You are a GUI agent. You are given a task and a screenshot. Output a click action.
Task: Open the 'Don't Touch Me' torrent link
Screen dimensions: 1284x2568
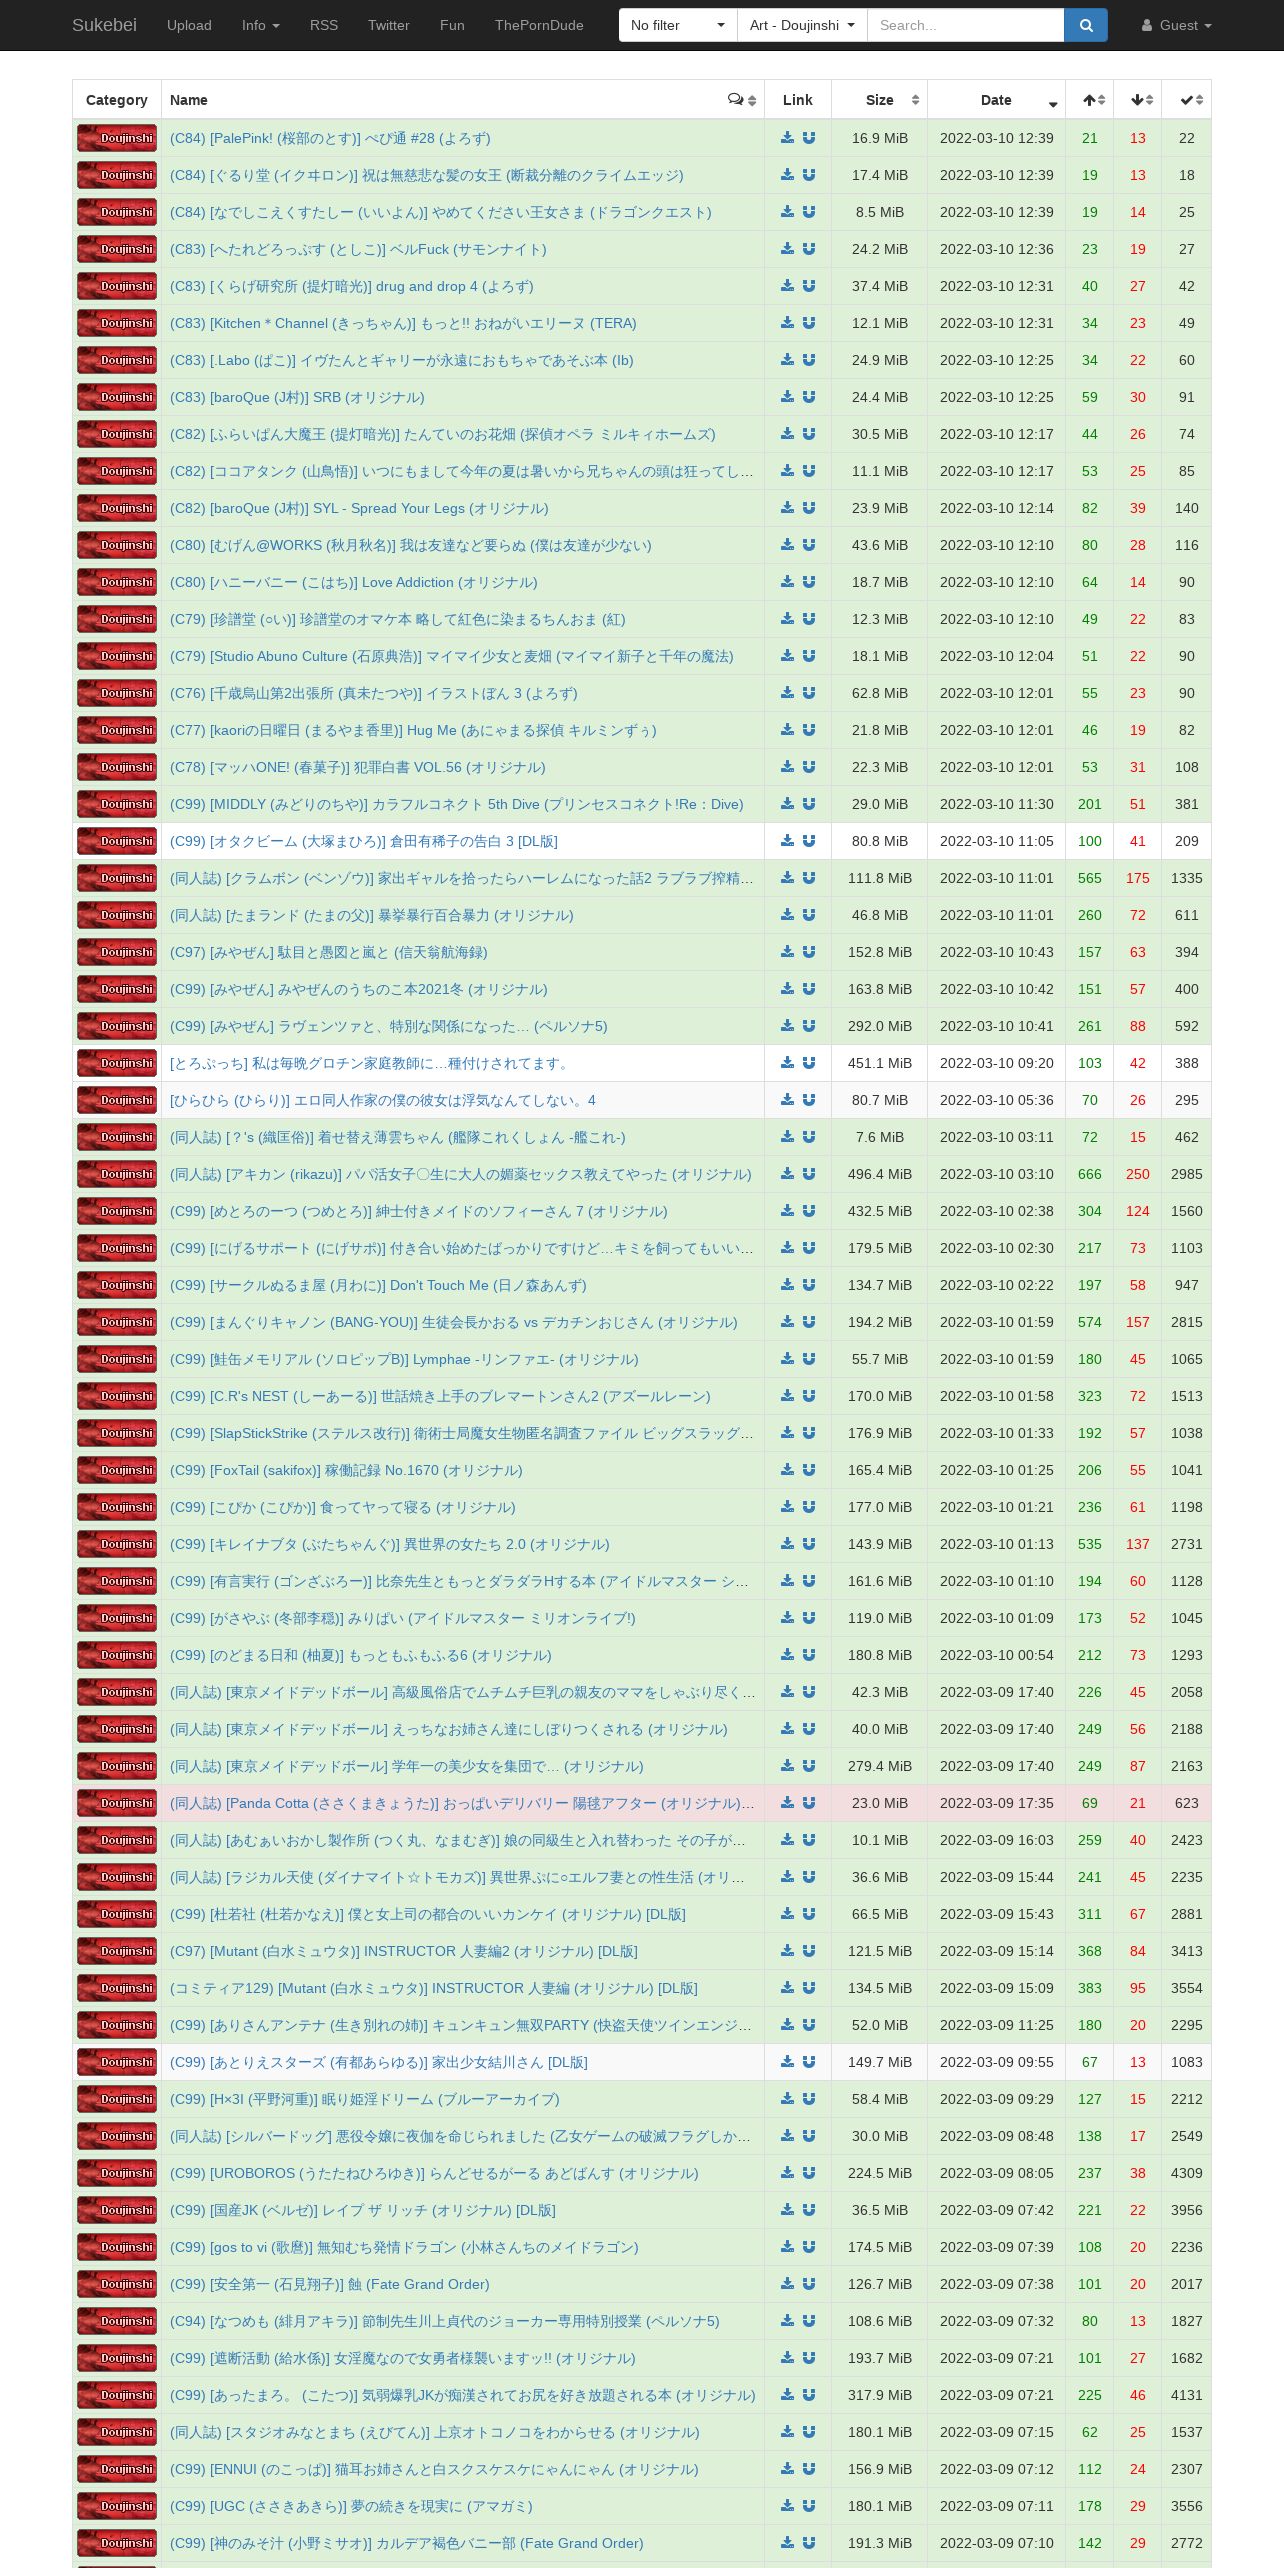tap(378, 1285)
